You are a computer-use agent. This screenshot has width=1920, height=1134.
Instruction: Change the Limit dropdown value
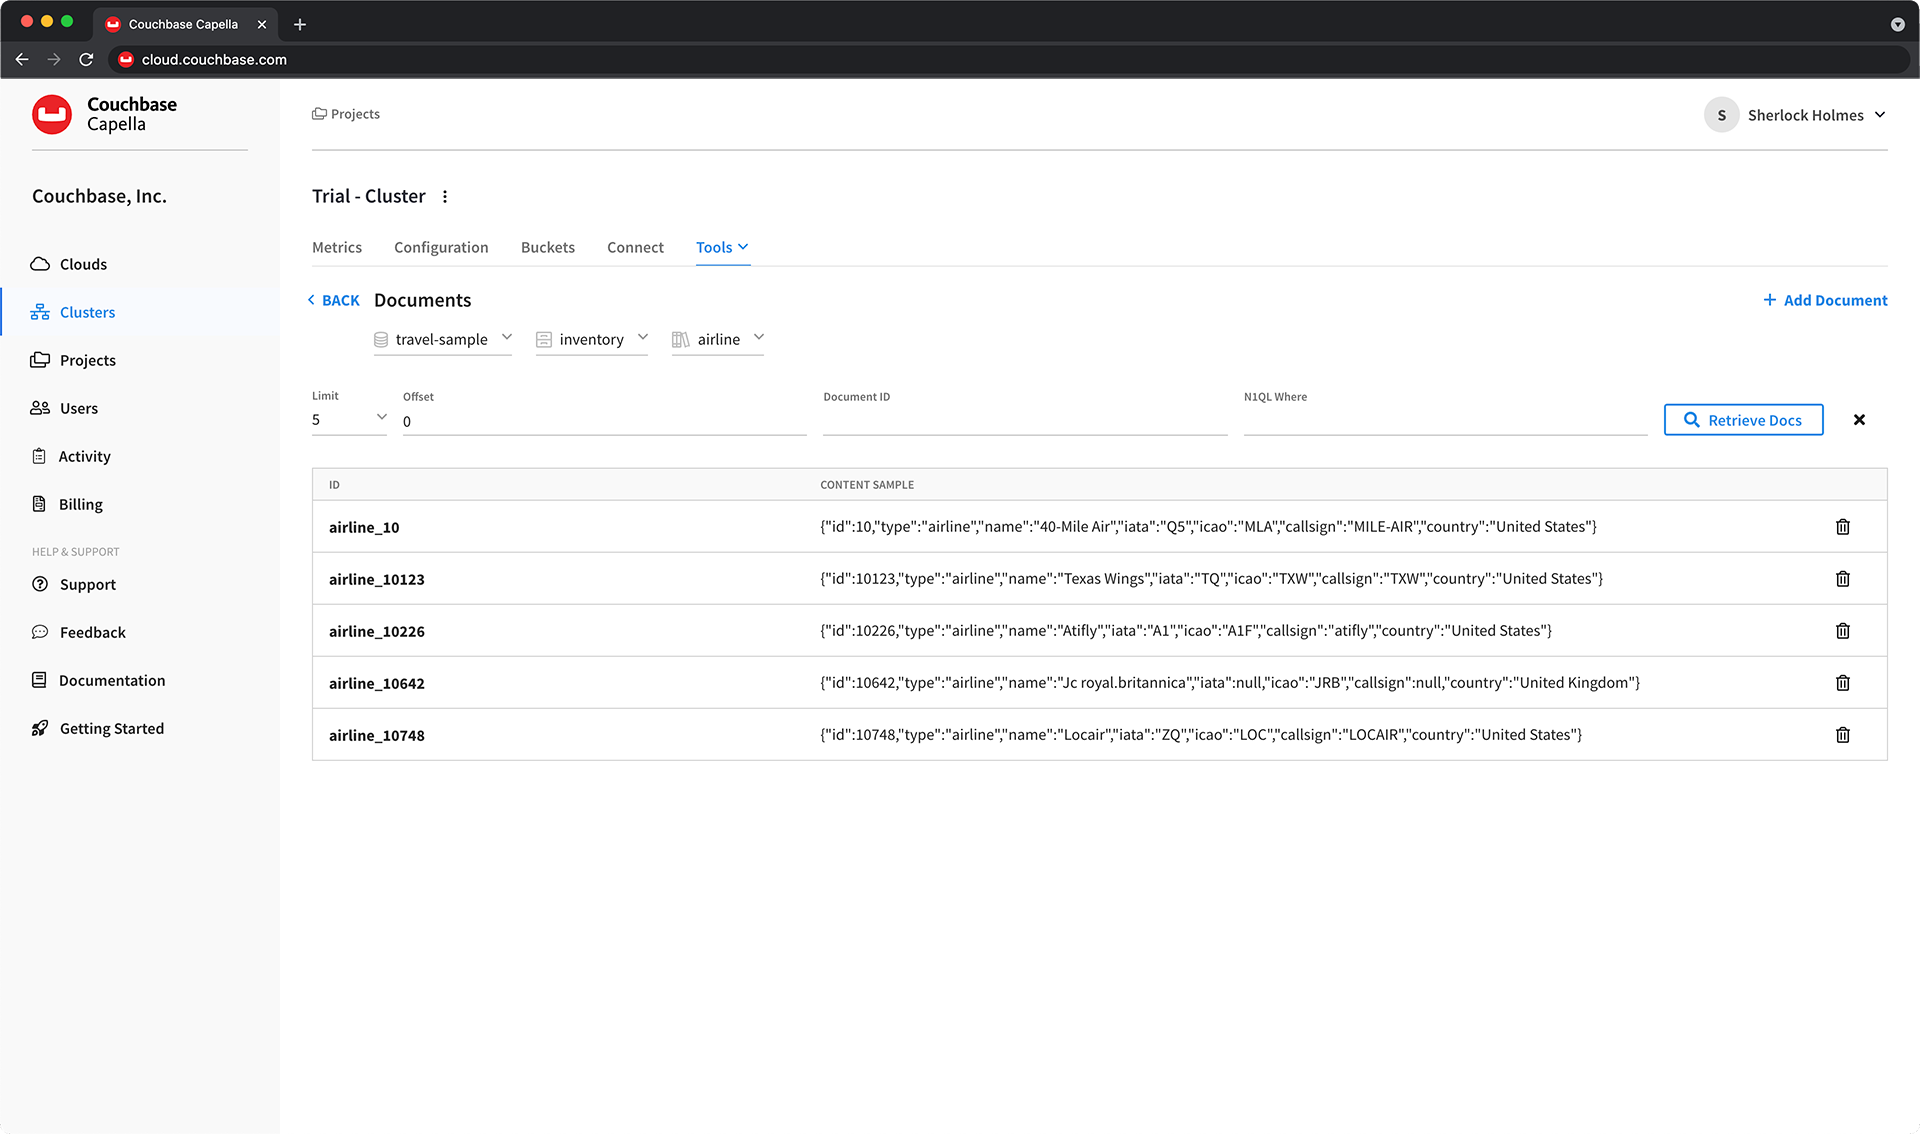click(349, 420)
